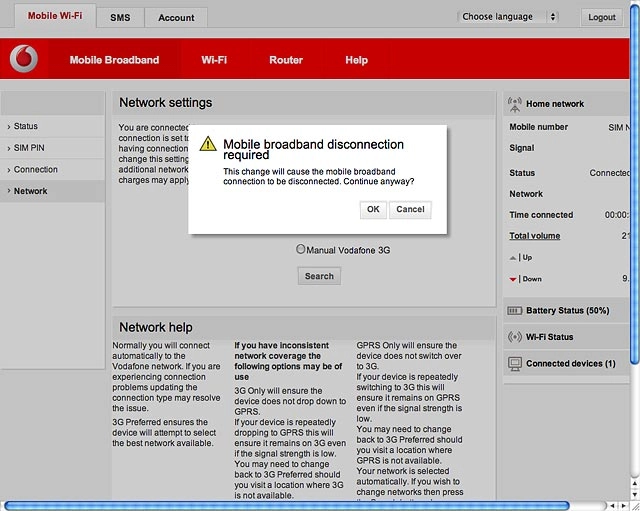The height and width of the screenshot is (511, 640).
Task: Select Mobile Broadband in red menu
Action: tap(114, 60)
